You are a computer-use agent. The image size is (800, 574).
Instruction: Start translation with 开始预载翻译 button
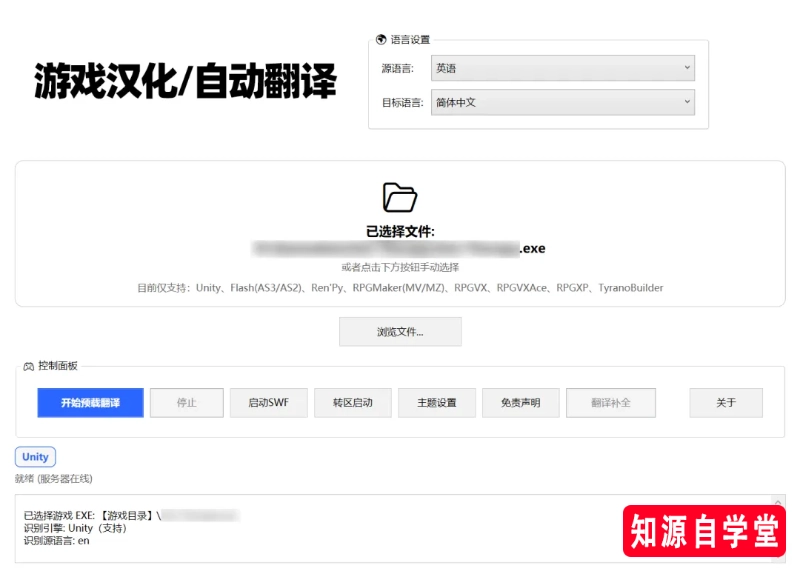pyautogui.click(x=90, y=403)
